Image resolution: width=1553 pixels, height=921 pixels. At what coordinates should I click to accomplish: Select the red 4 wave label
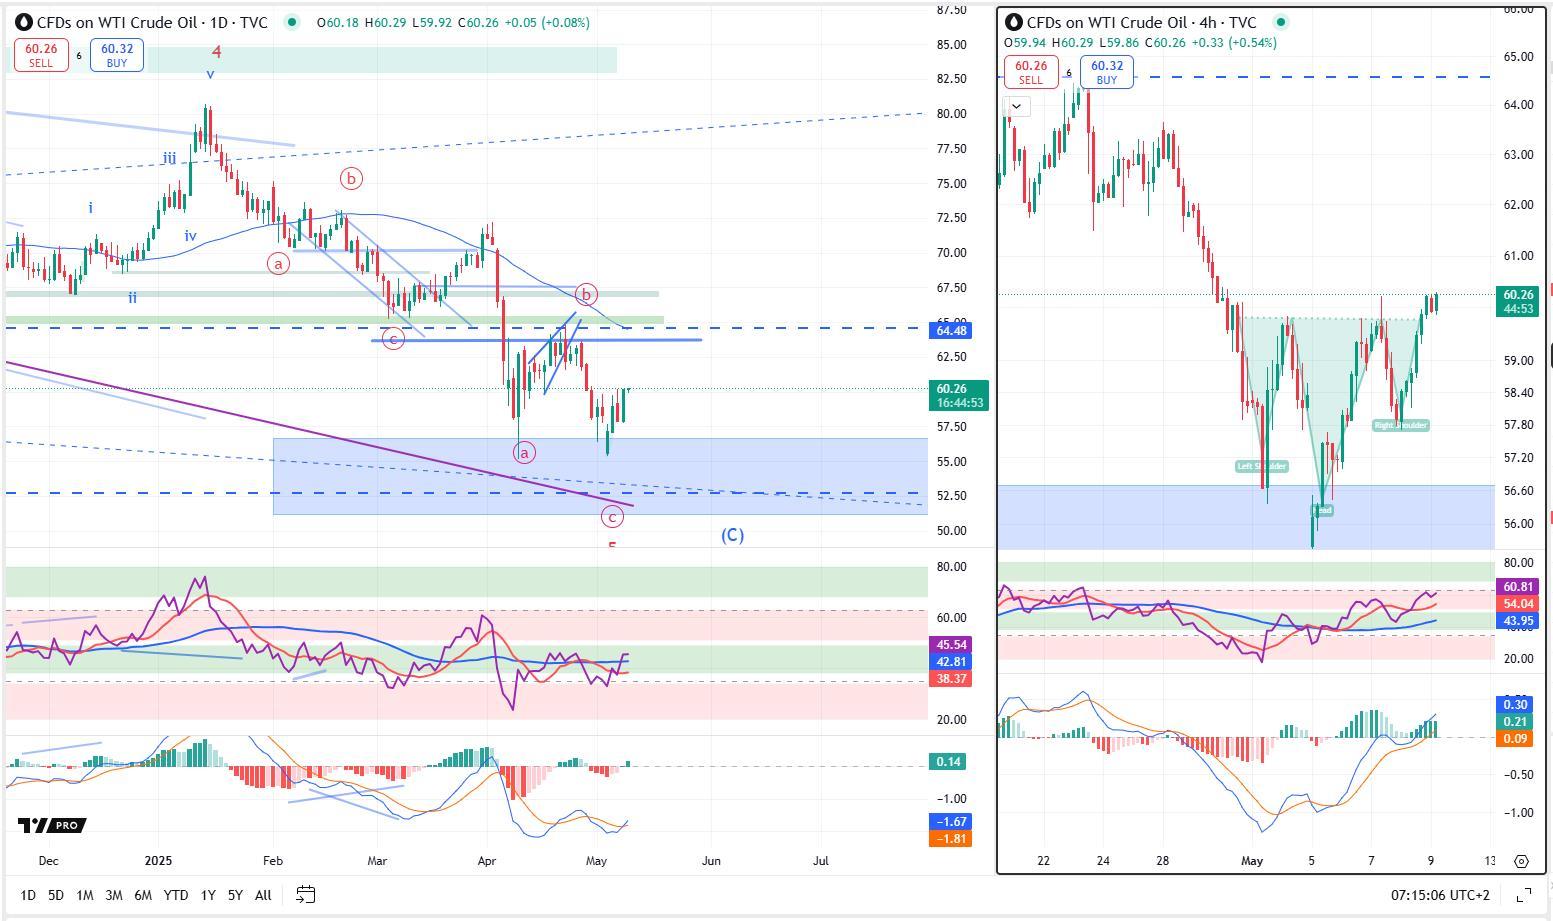216,51
